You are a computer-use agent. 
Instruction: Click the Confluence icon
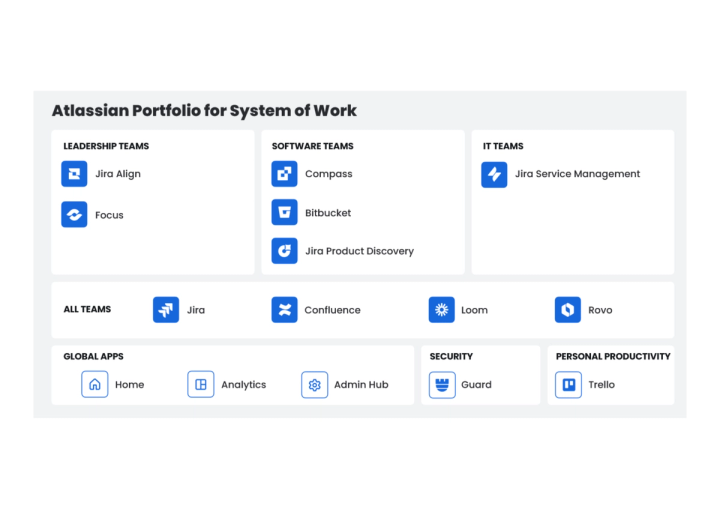click(284, 310)
